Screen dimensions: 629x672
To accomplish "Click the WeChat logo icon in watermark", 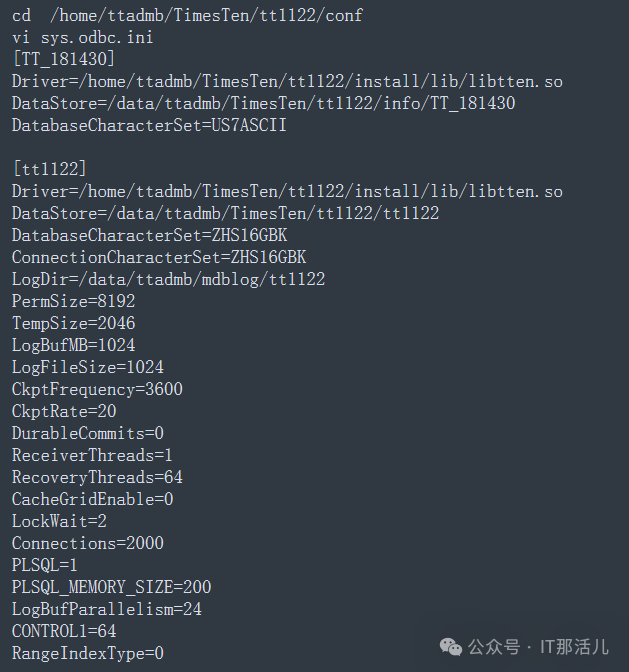I will (451, 647).
